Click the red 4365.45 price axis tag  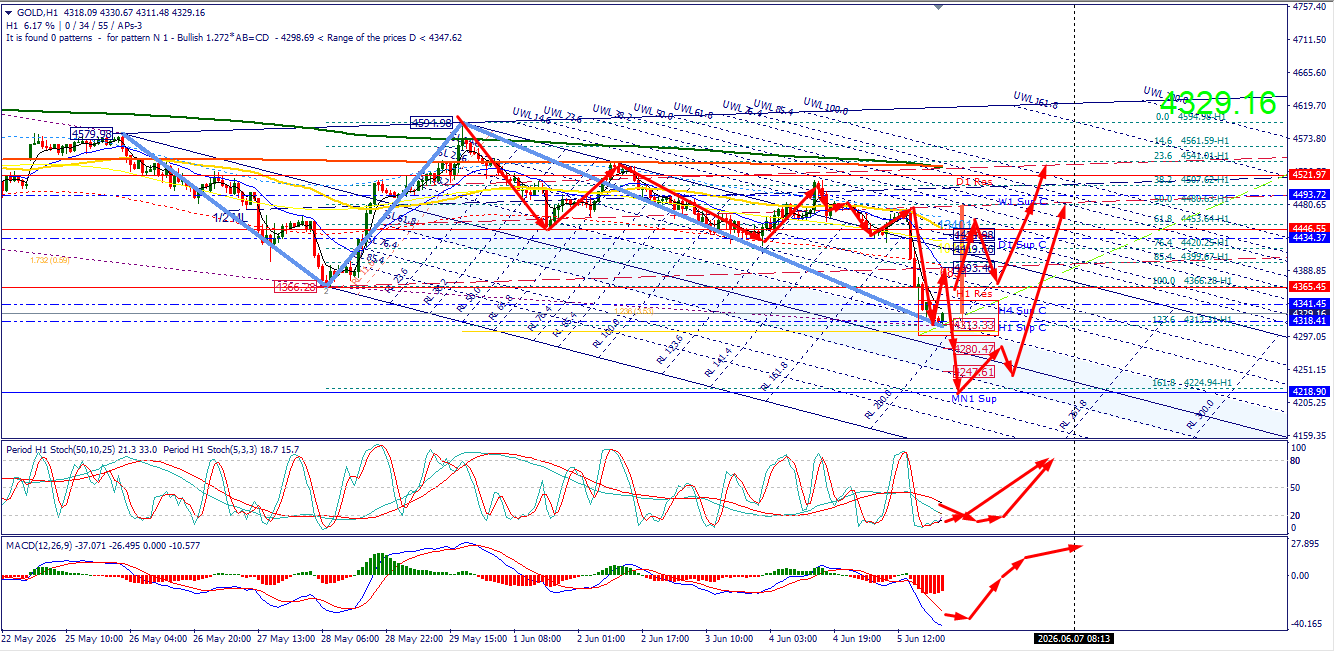pyautogui.click(x=1309, y=287)
